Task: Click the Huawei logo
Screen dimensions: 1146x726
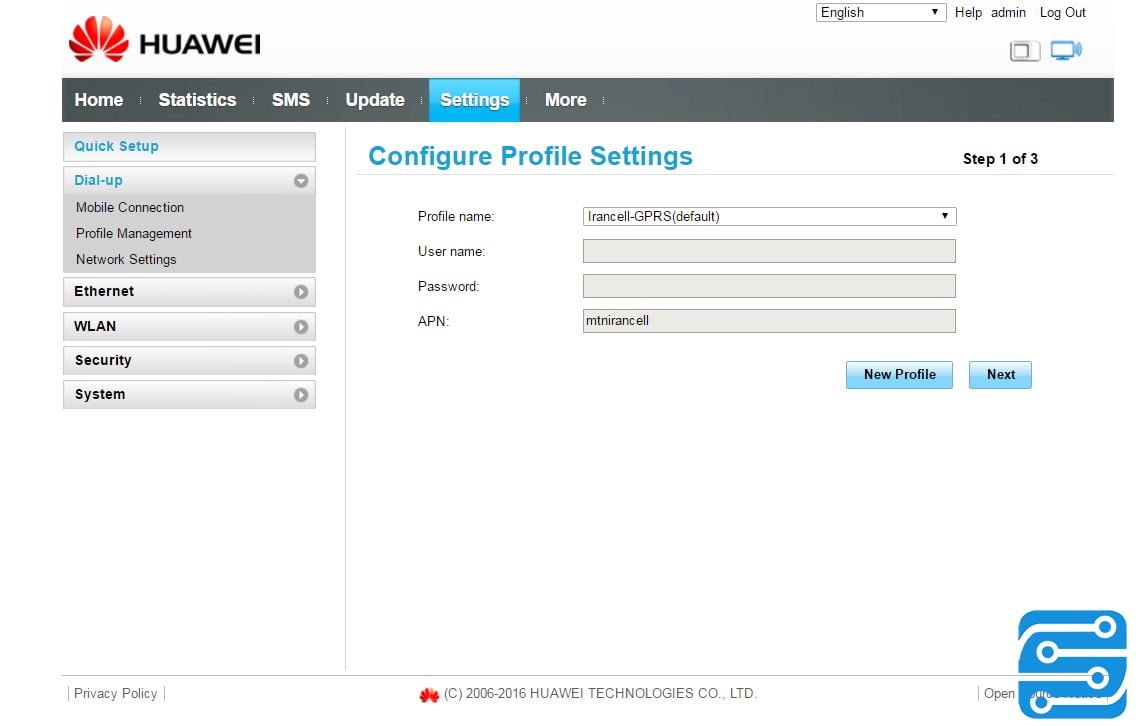Action: (163, 40)
